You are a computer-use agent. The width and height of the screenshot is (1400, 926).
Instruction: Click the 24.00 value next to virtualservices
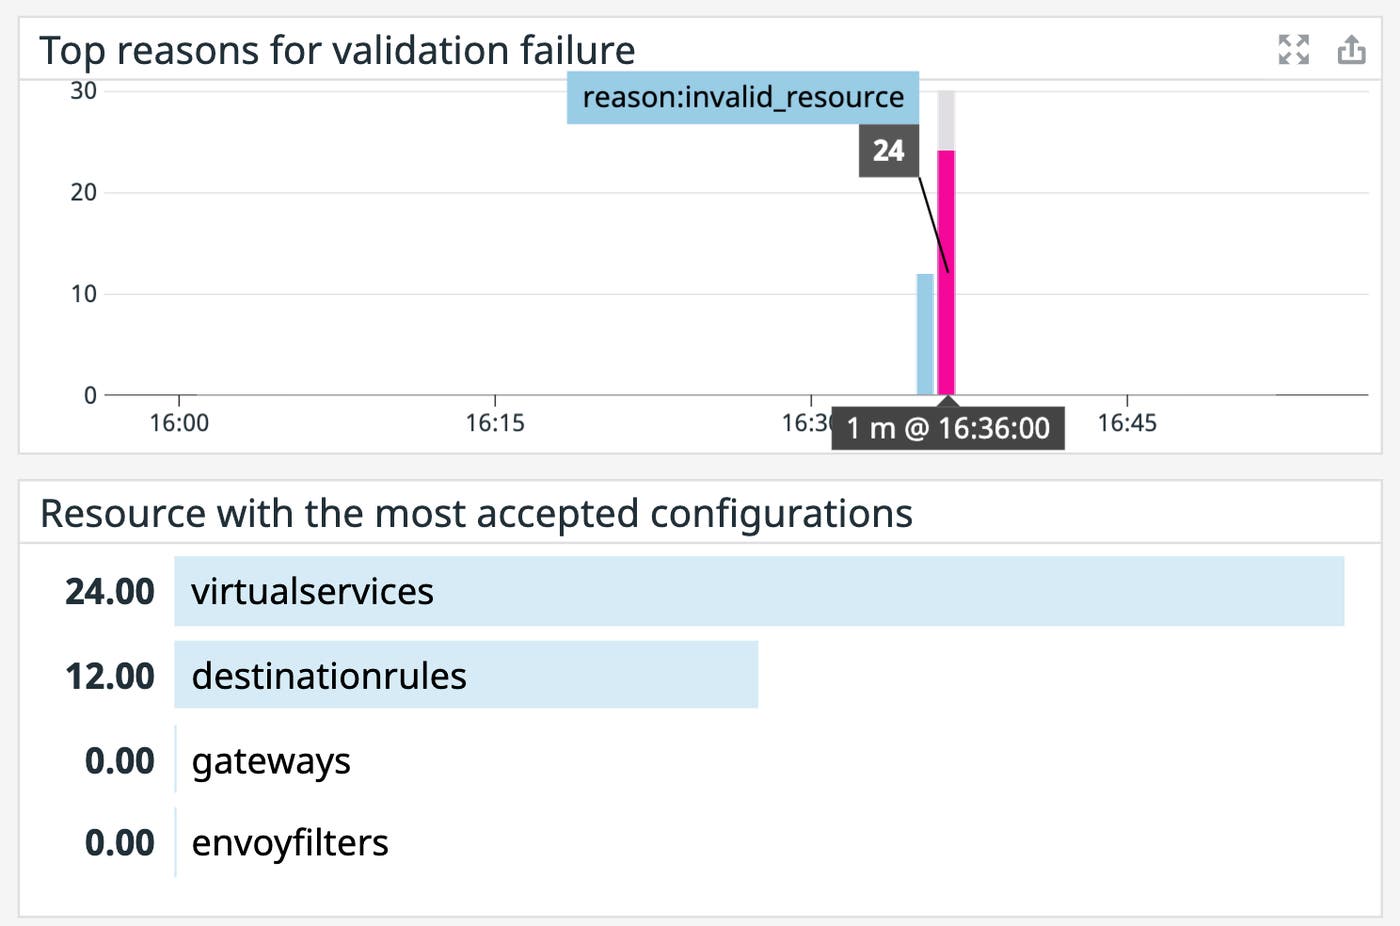point(110,591)
